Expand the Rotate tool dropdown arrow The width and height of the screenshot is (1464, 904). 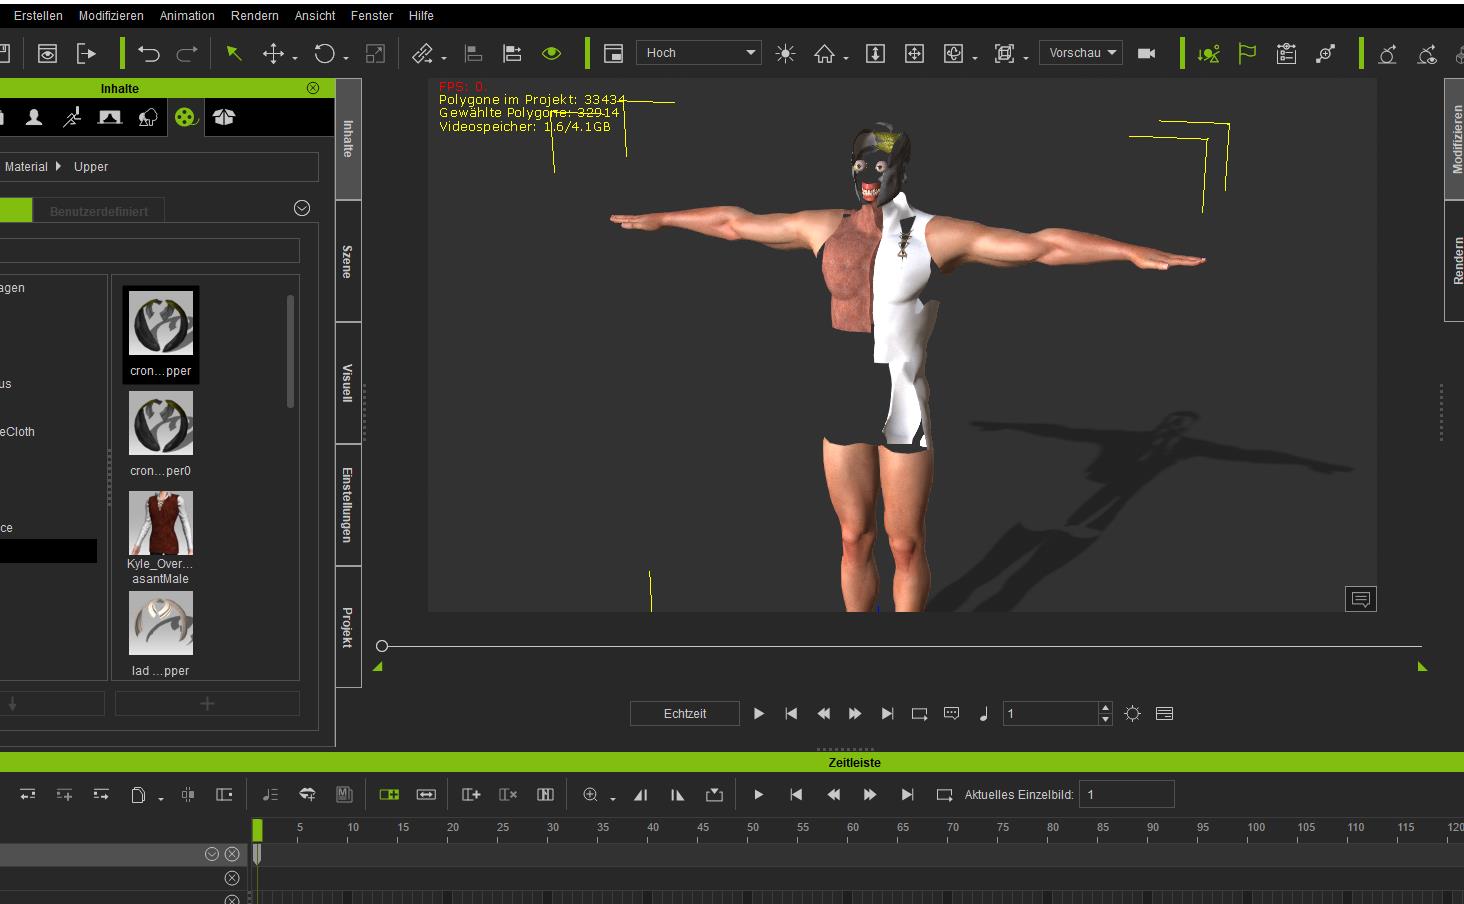tap(346, 58)
